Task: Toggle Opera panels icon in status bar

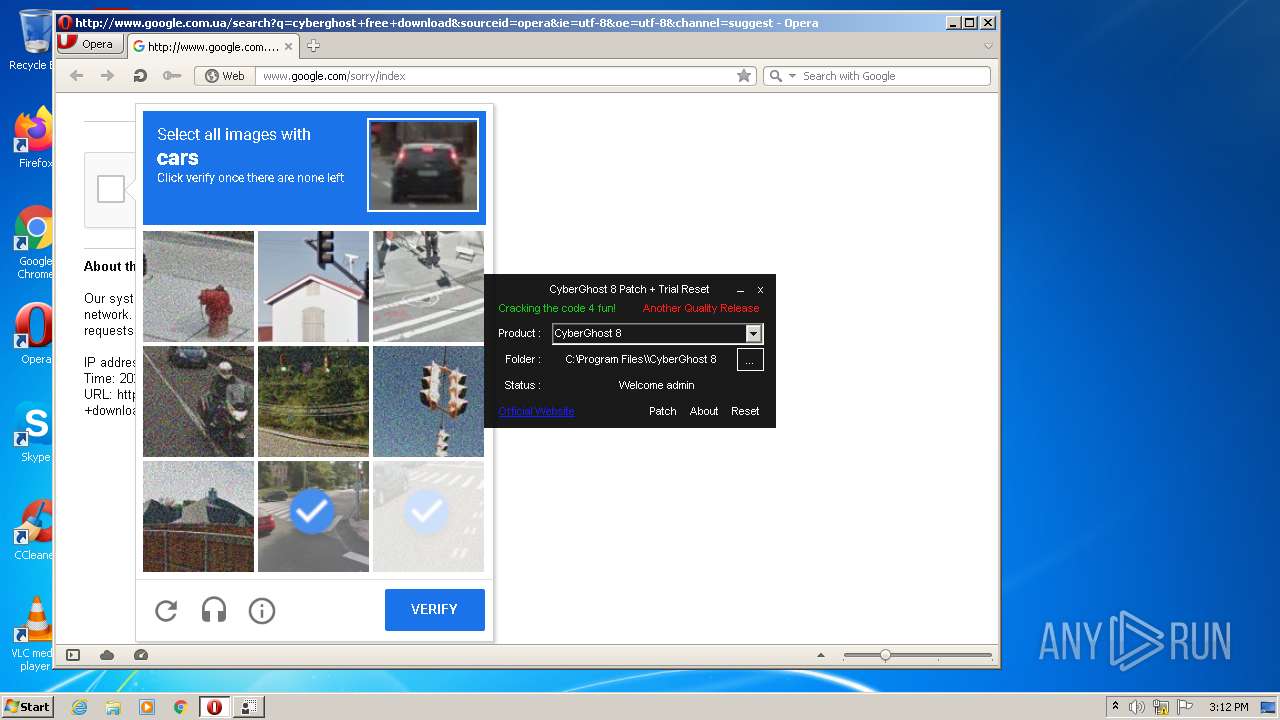Action: click(x=73, y=655)
